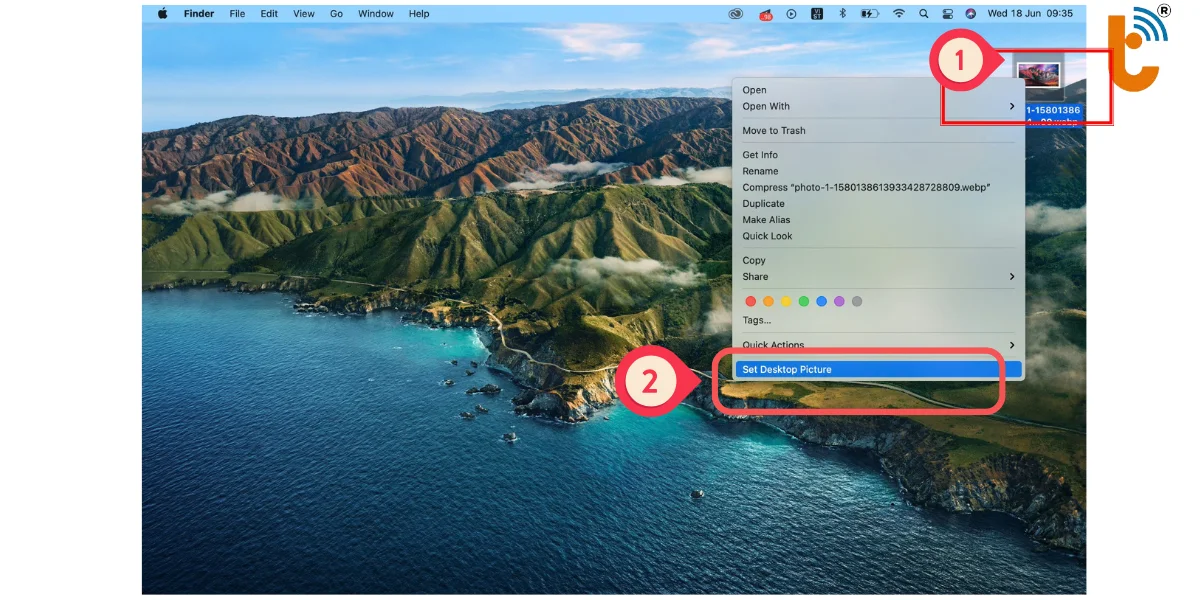
Task: Open Control Center from menu bar
Action: pos(947,14)
